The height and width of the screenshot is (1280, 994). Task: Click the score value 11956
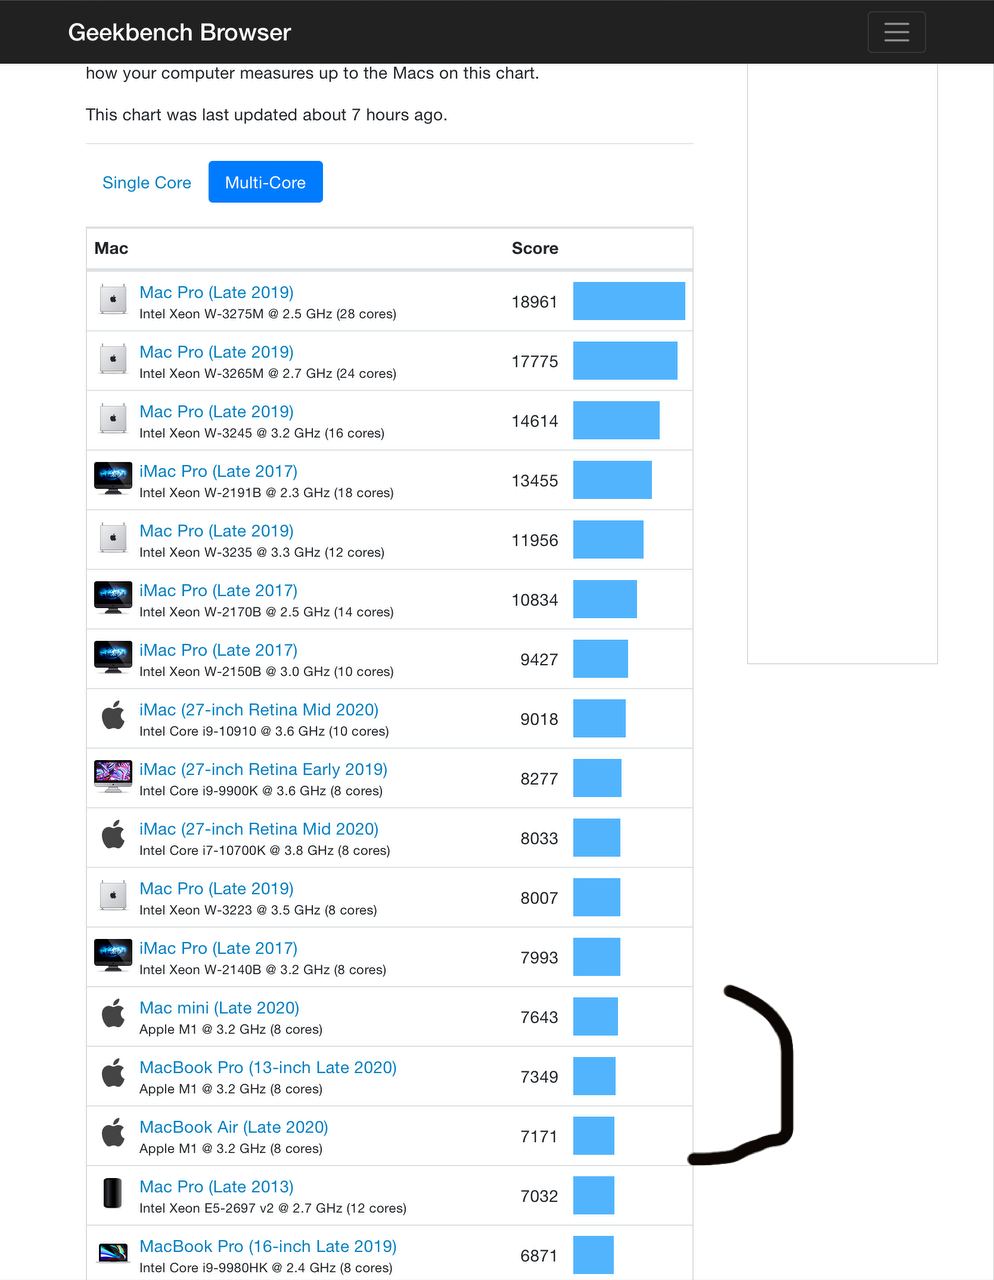[534, 540]
